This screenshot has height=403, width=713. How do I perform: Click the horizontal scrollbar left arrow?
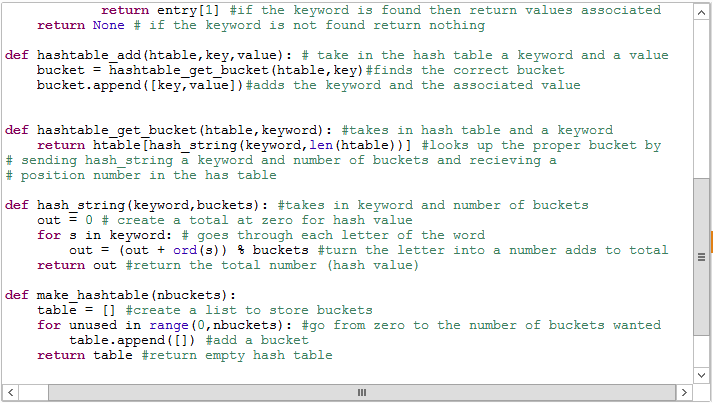(x=10, y=392)
